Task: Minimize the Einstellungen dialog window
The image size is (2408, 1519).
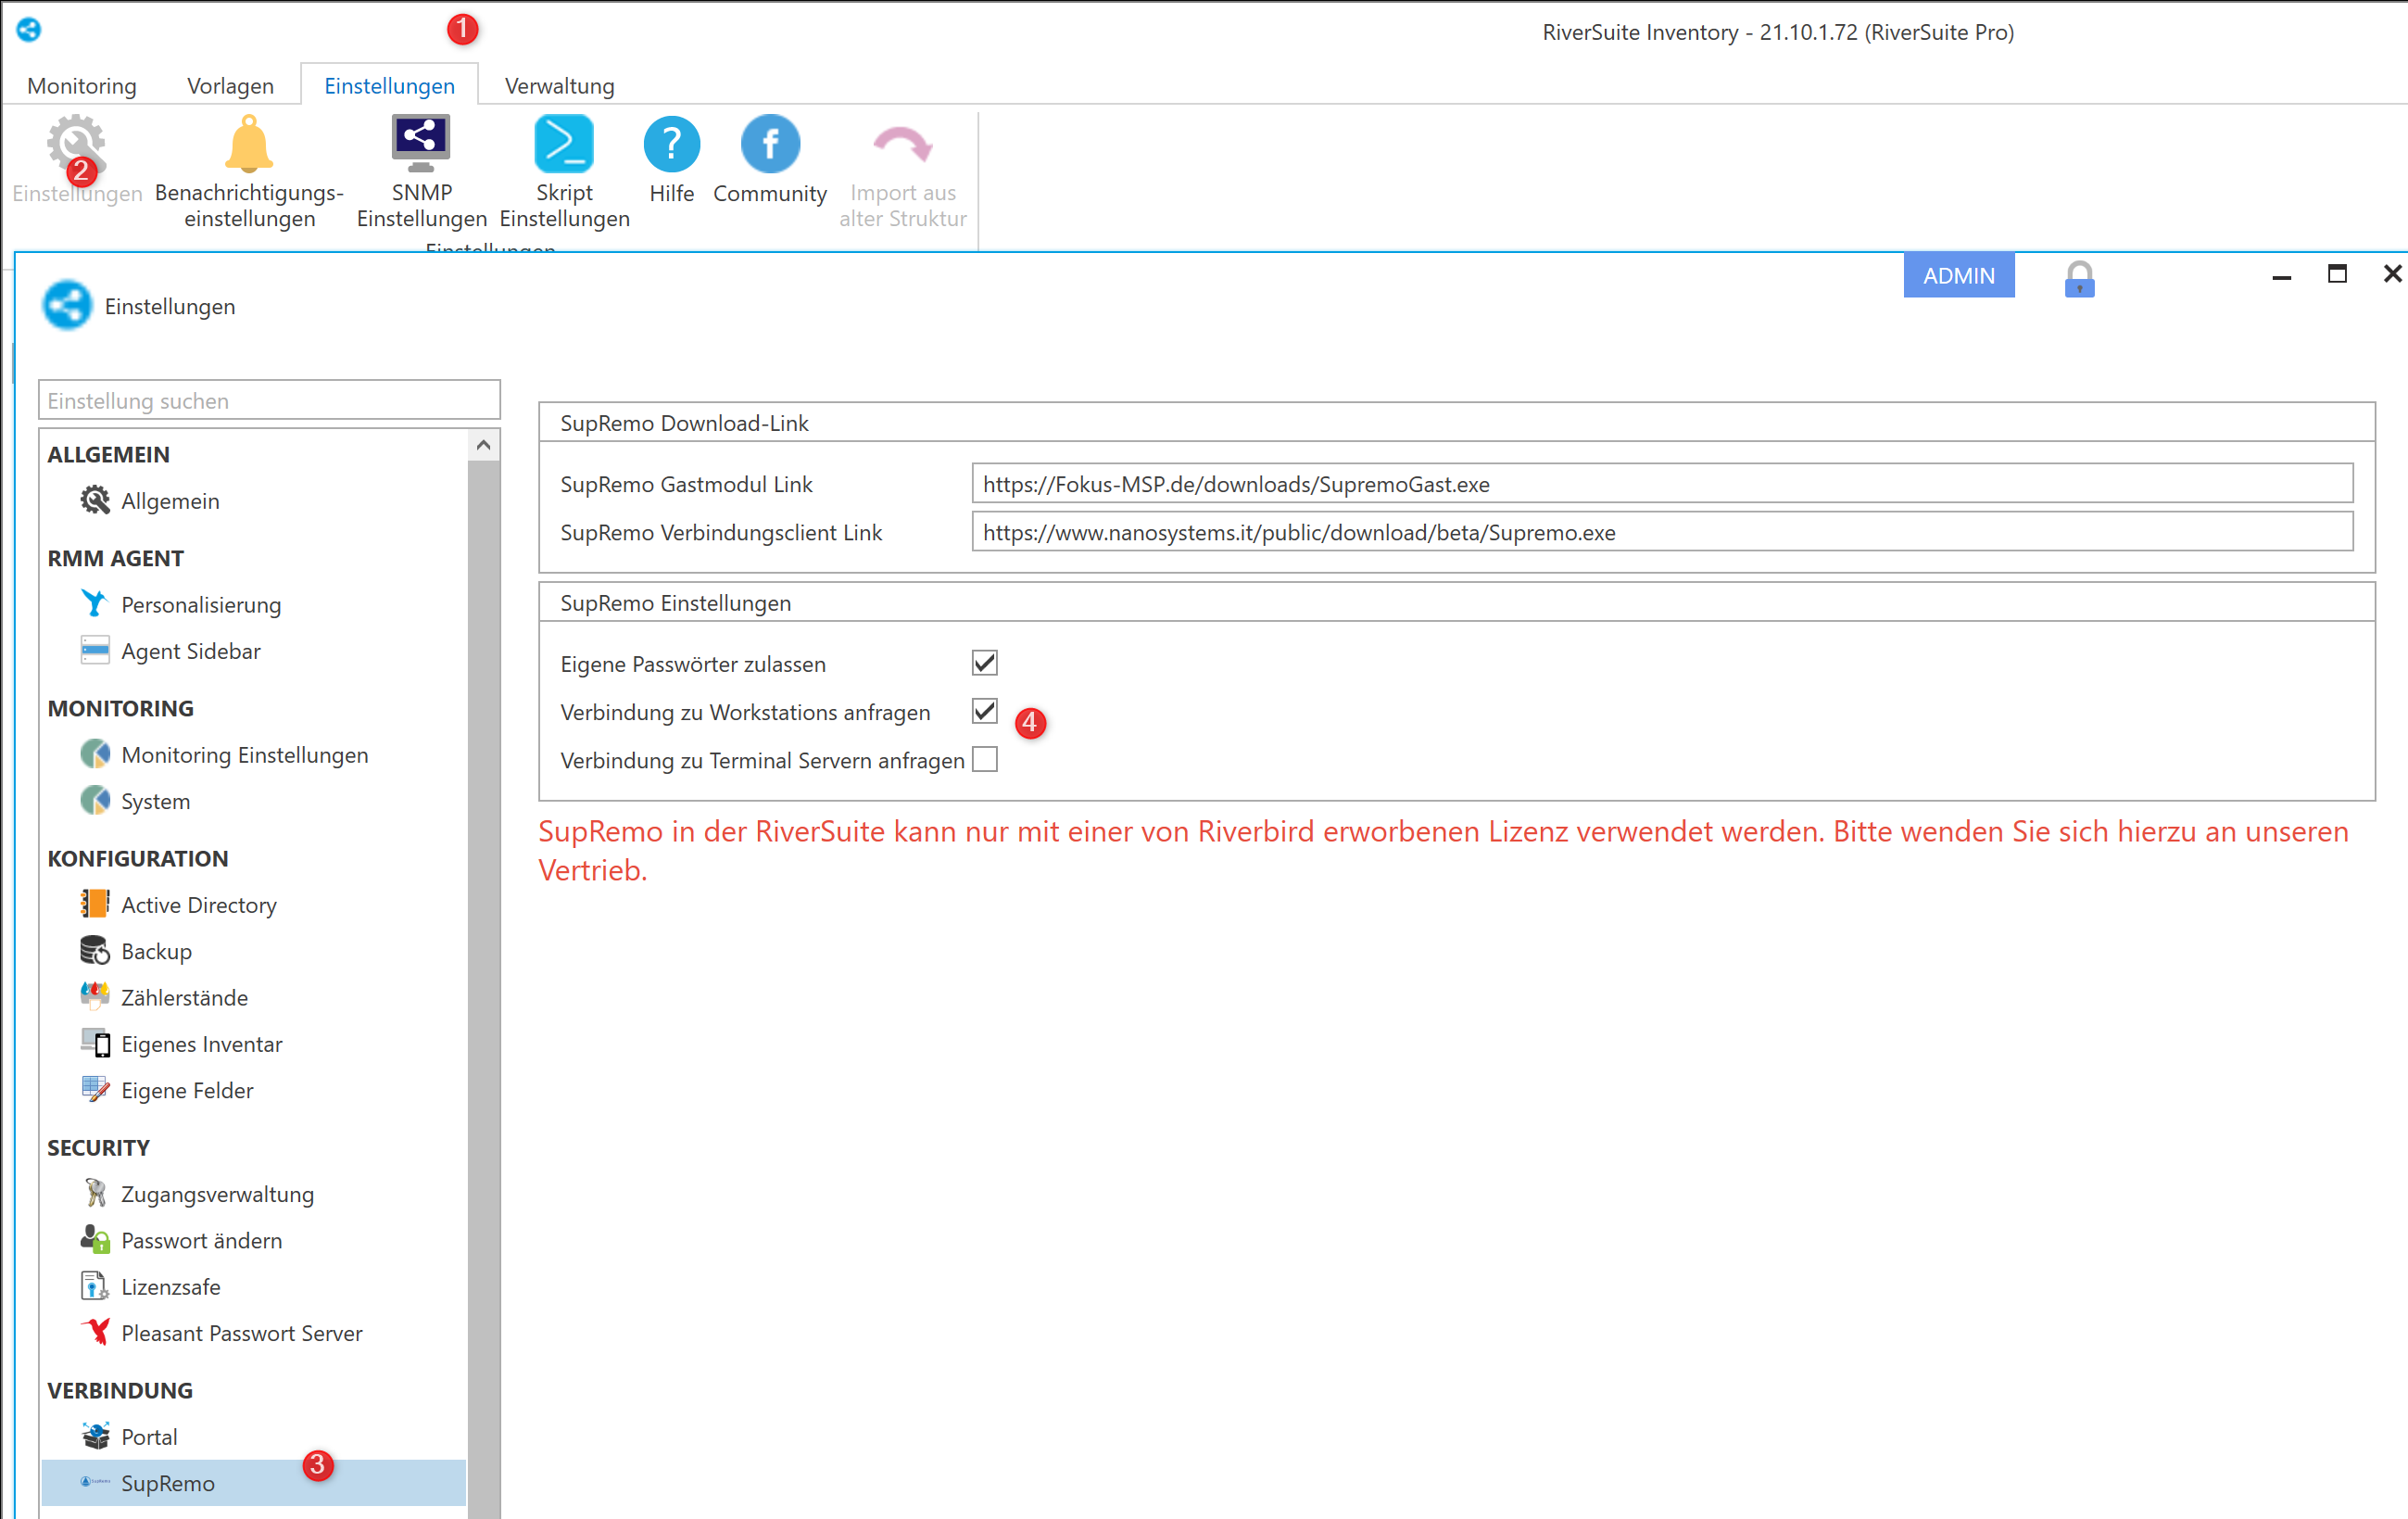Action: (x=2281, y=275)
